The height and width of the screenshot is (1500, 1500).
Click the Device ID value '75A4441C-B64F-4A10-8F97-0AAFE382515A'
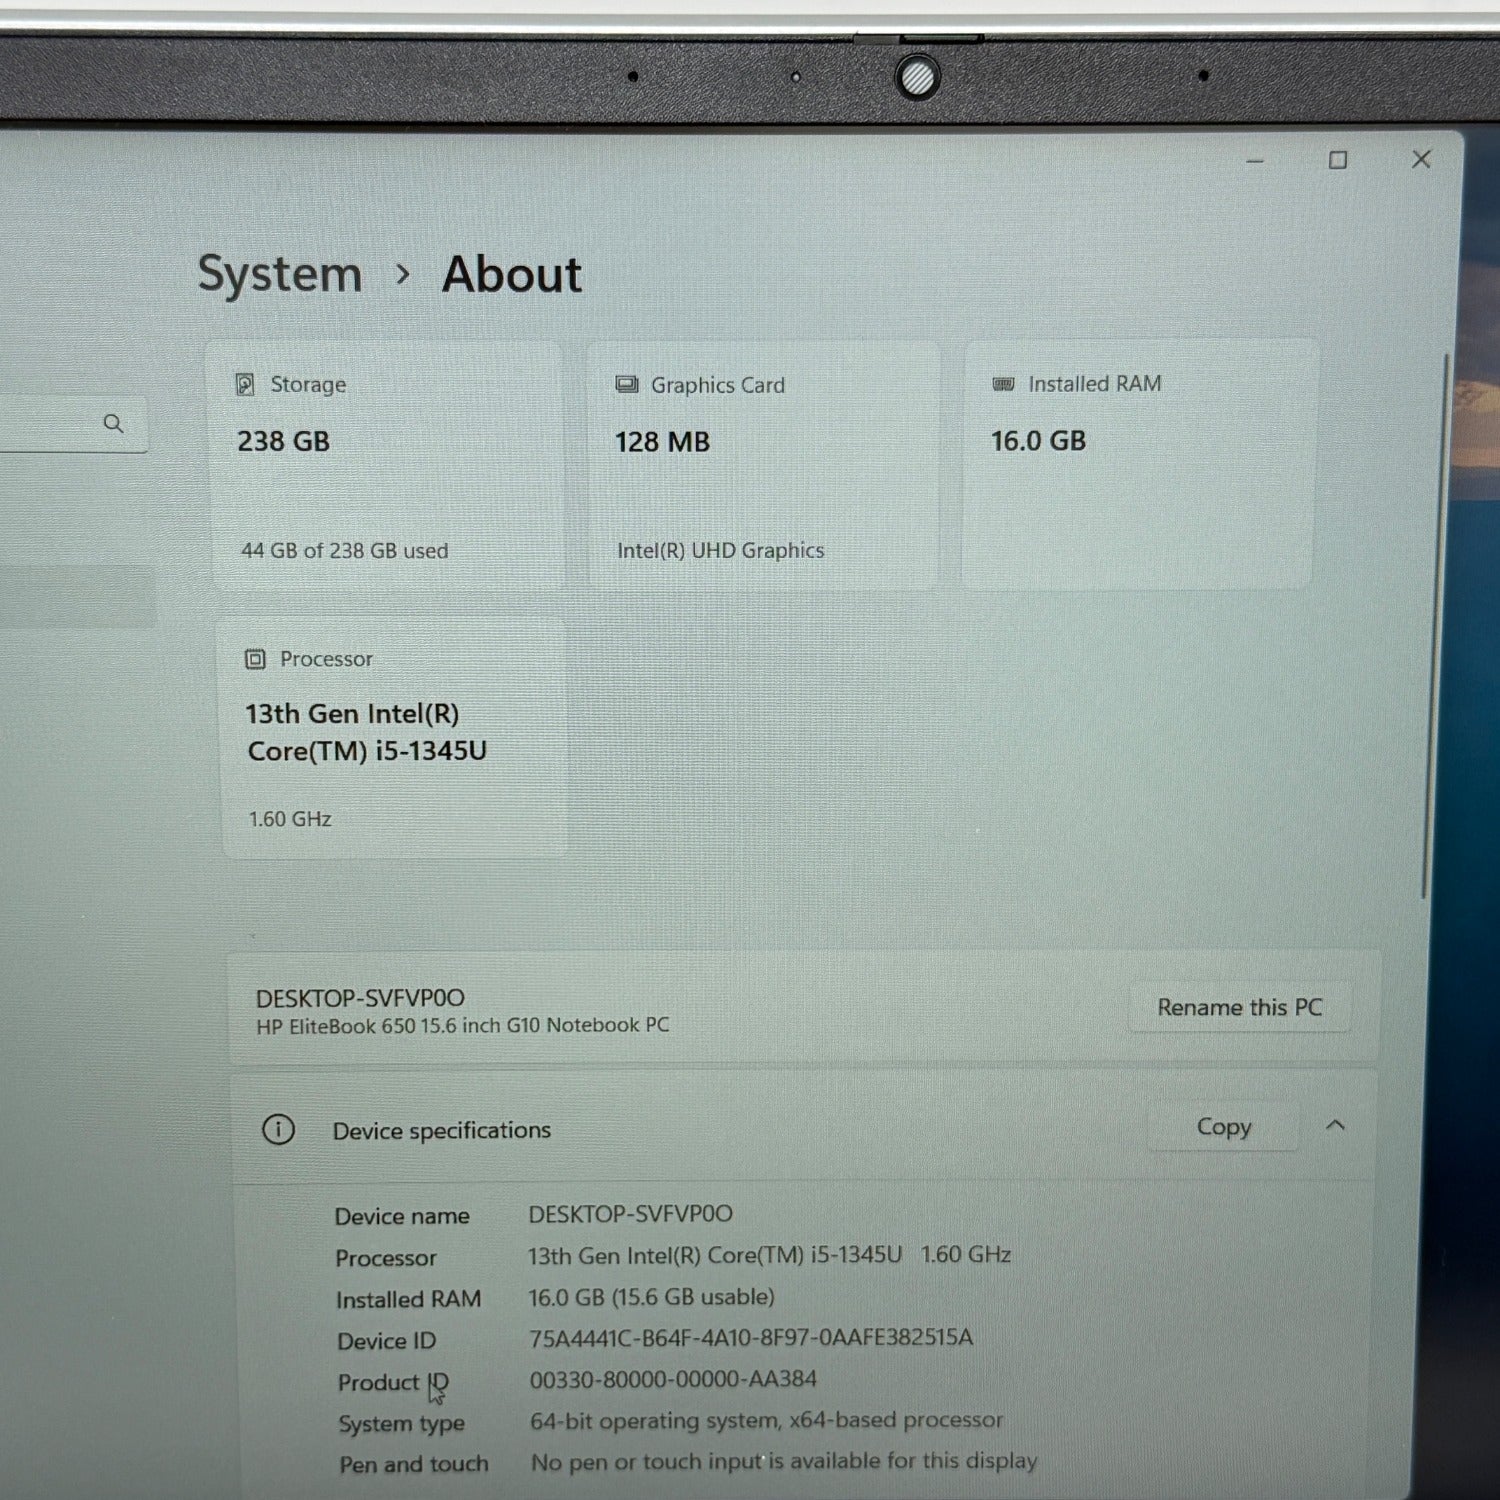(x=751, y=1338)
